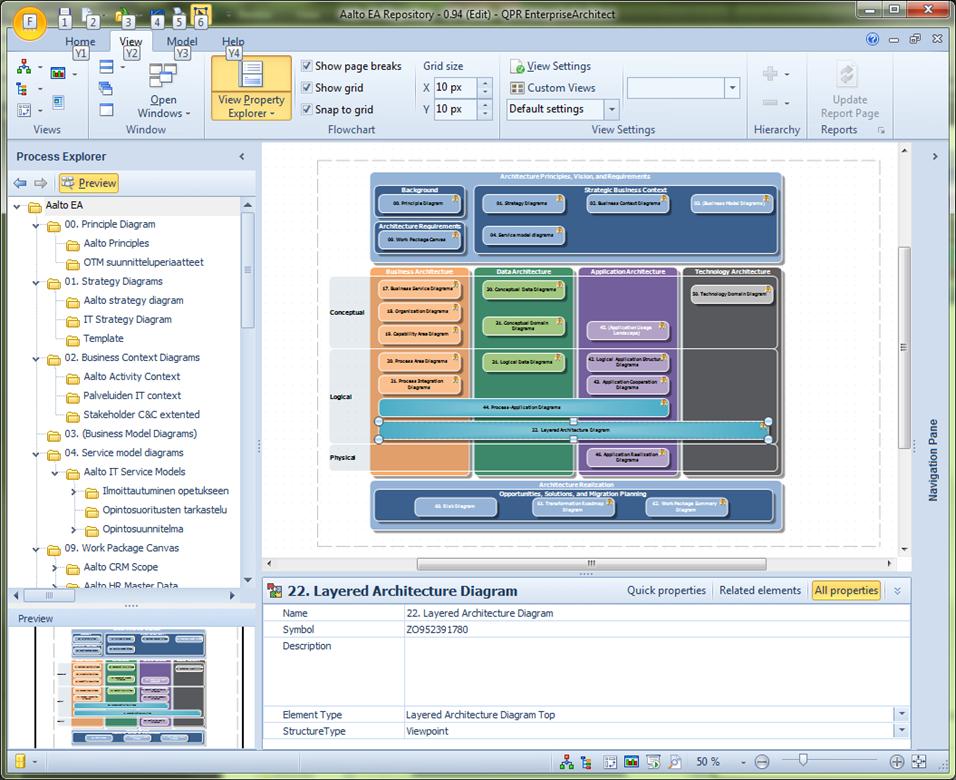956x780 pixels.
Task: Toggle Show grid checkbox
Action: coord(307,87)
